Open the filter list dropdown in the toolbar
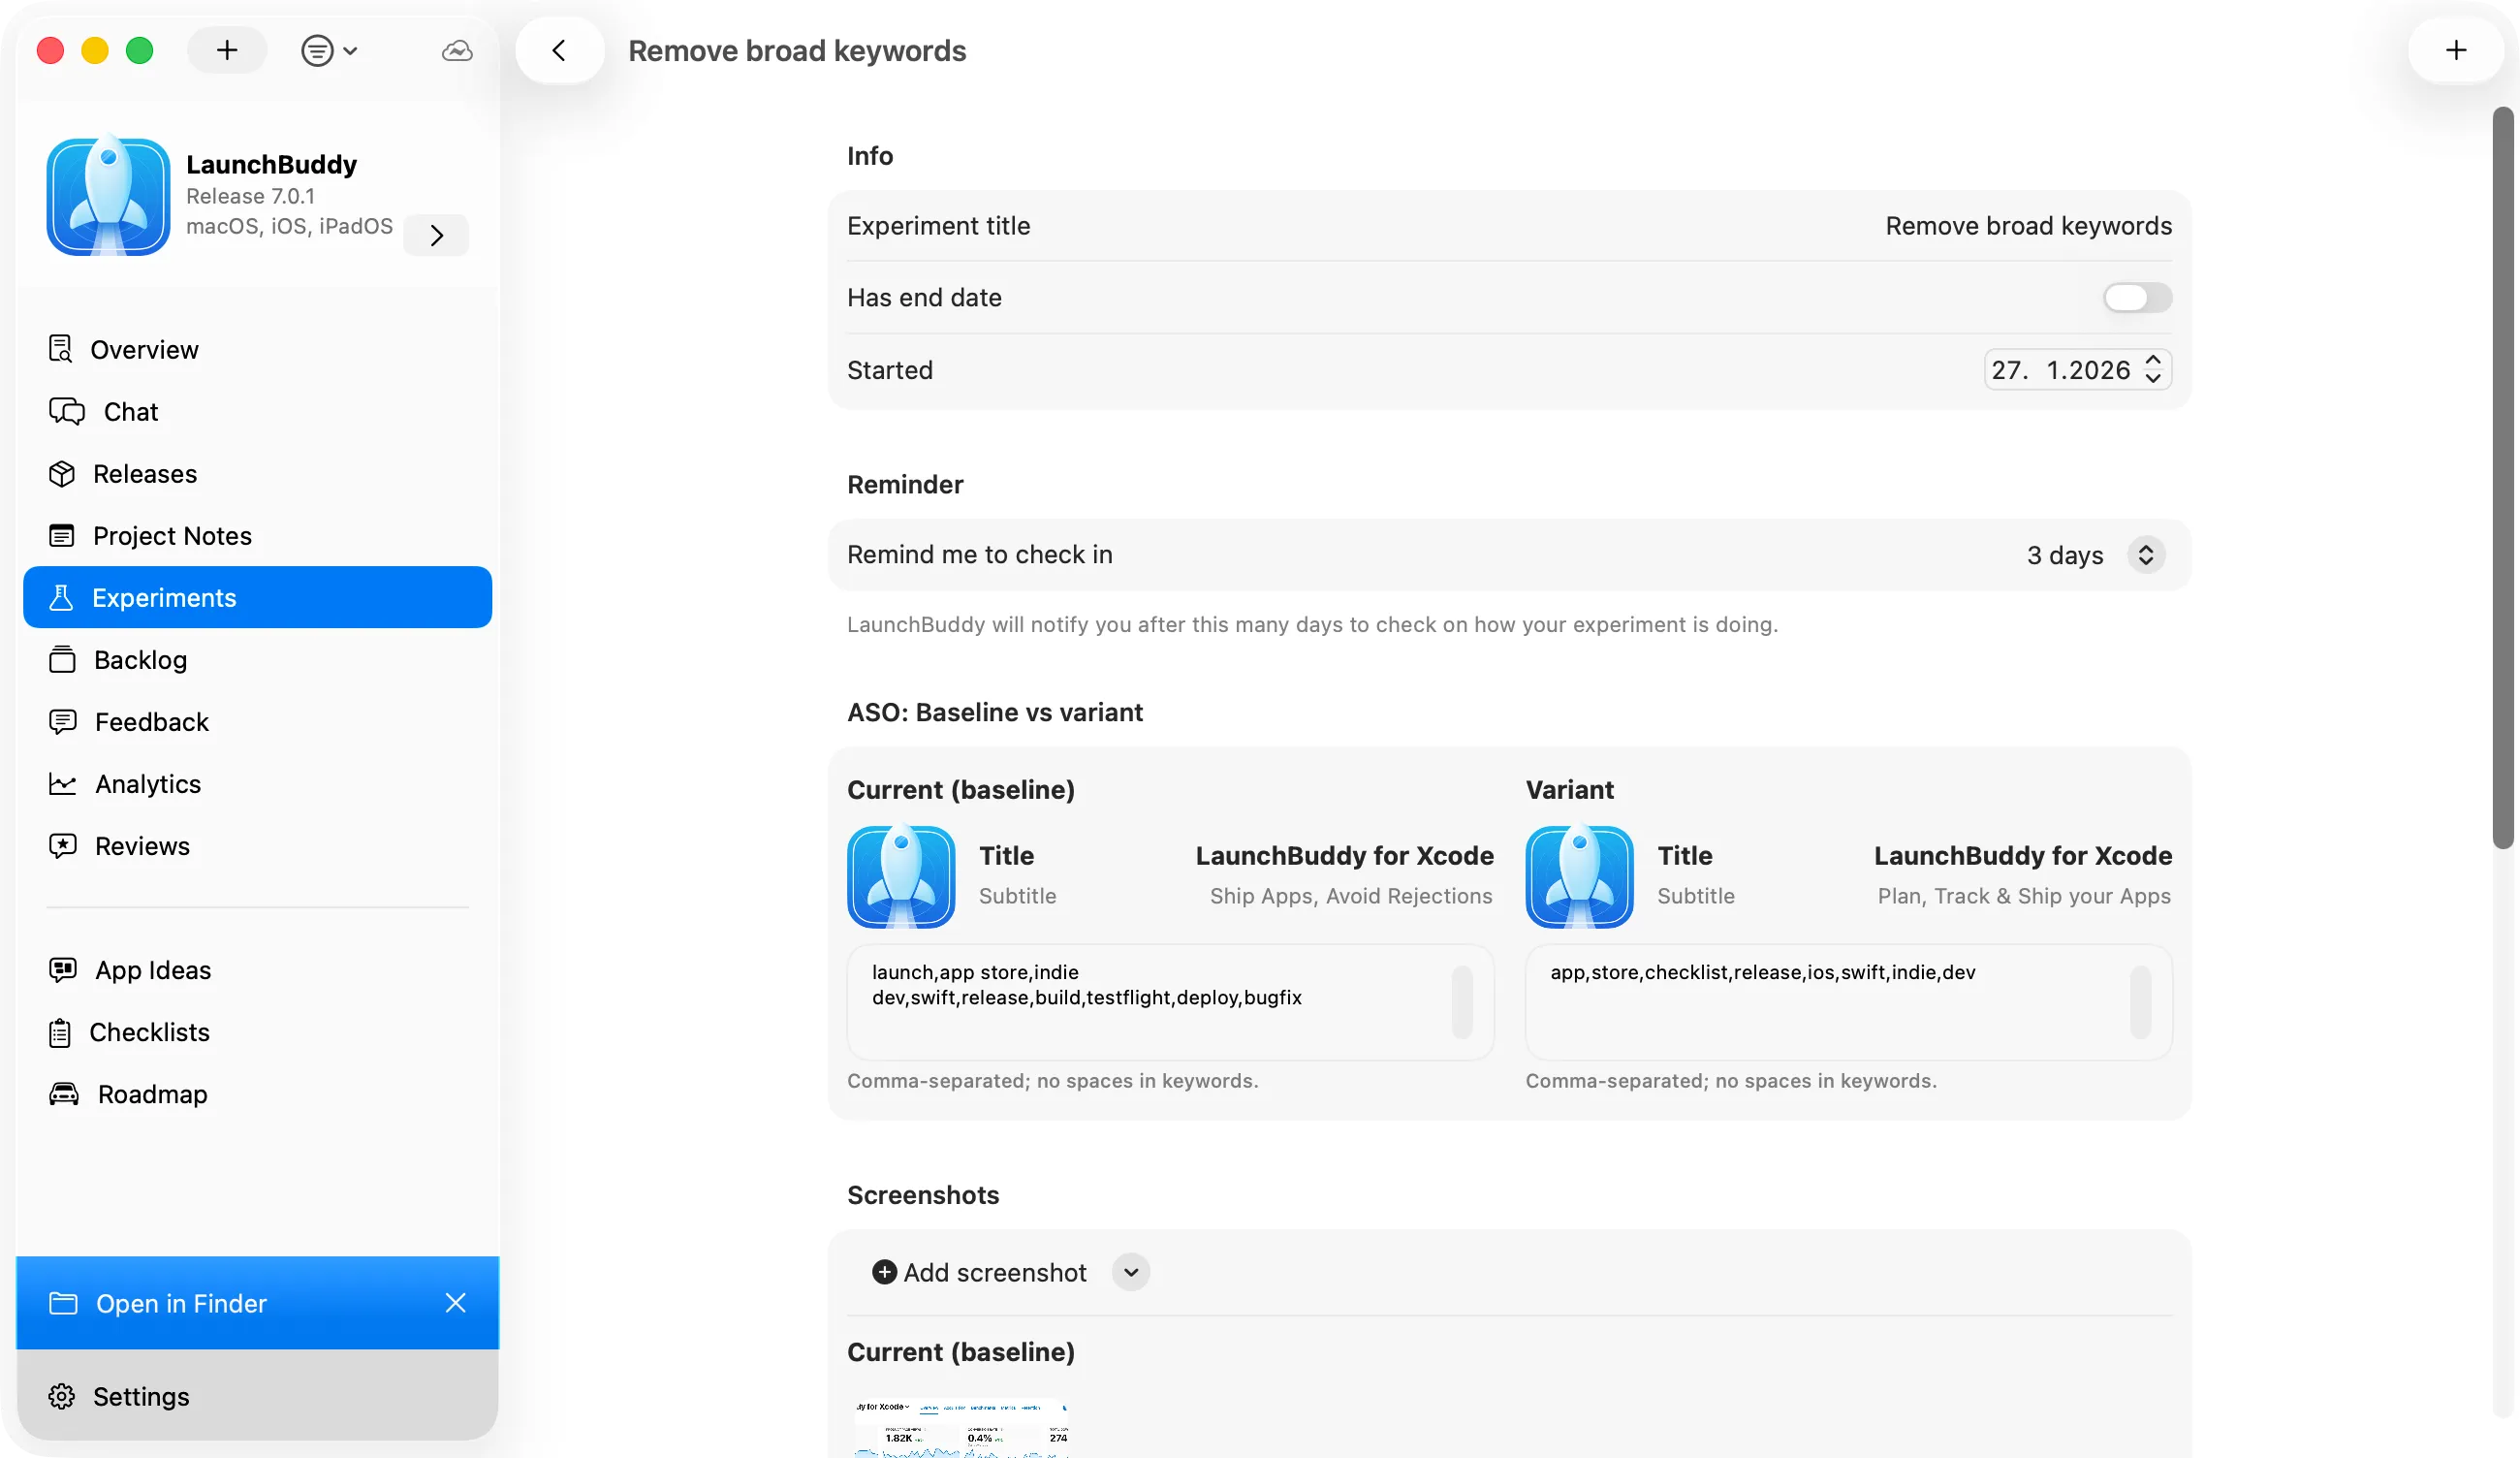The width and height of the screenshot is (2520, 1458). point(329,50)
